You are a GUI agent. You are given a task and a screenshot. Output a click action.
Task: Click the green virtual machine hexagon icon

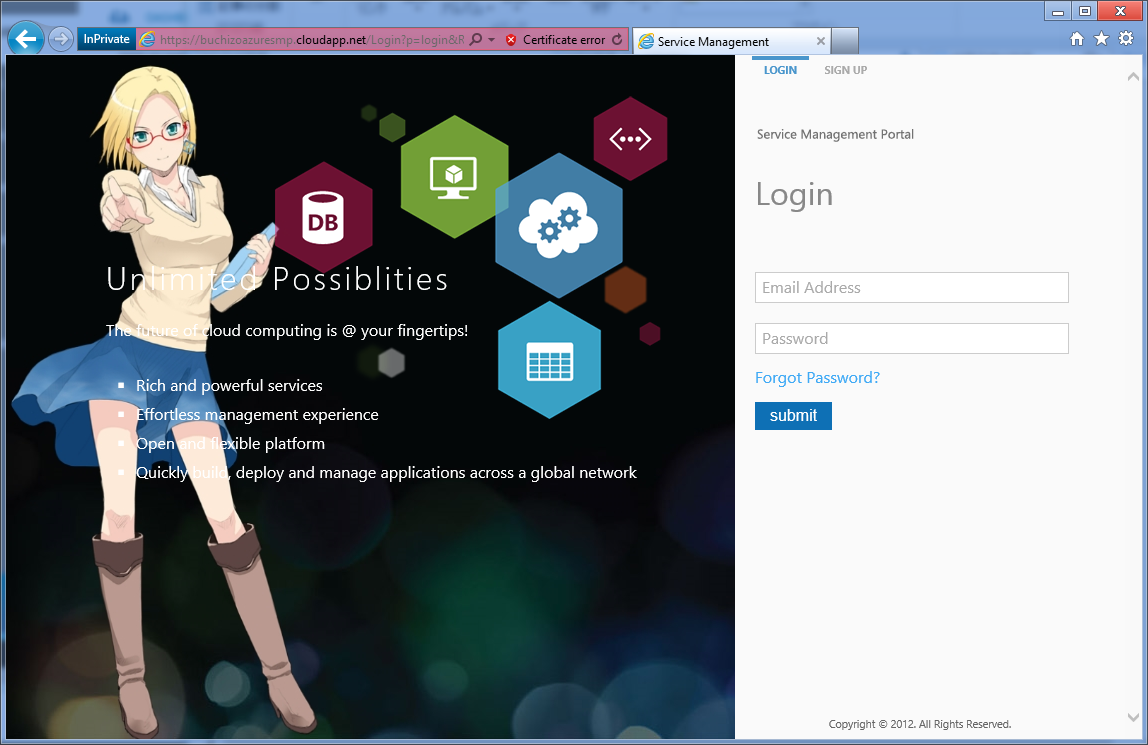pos(454,176)
